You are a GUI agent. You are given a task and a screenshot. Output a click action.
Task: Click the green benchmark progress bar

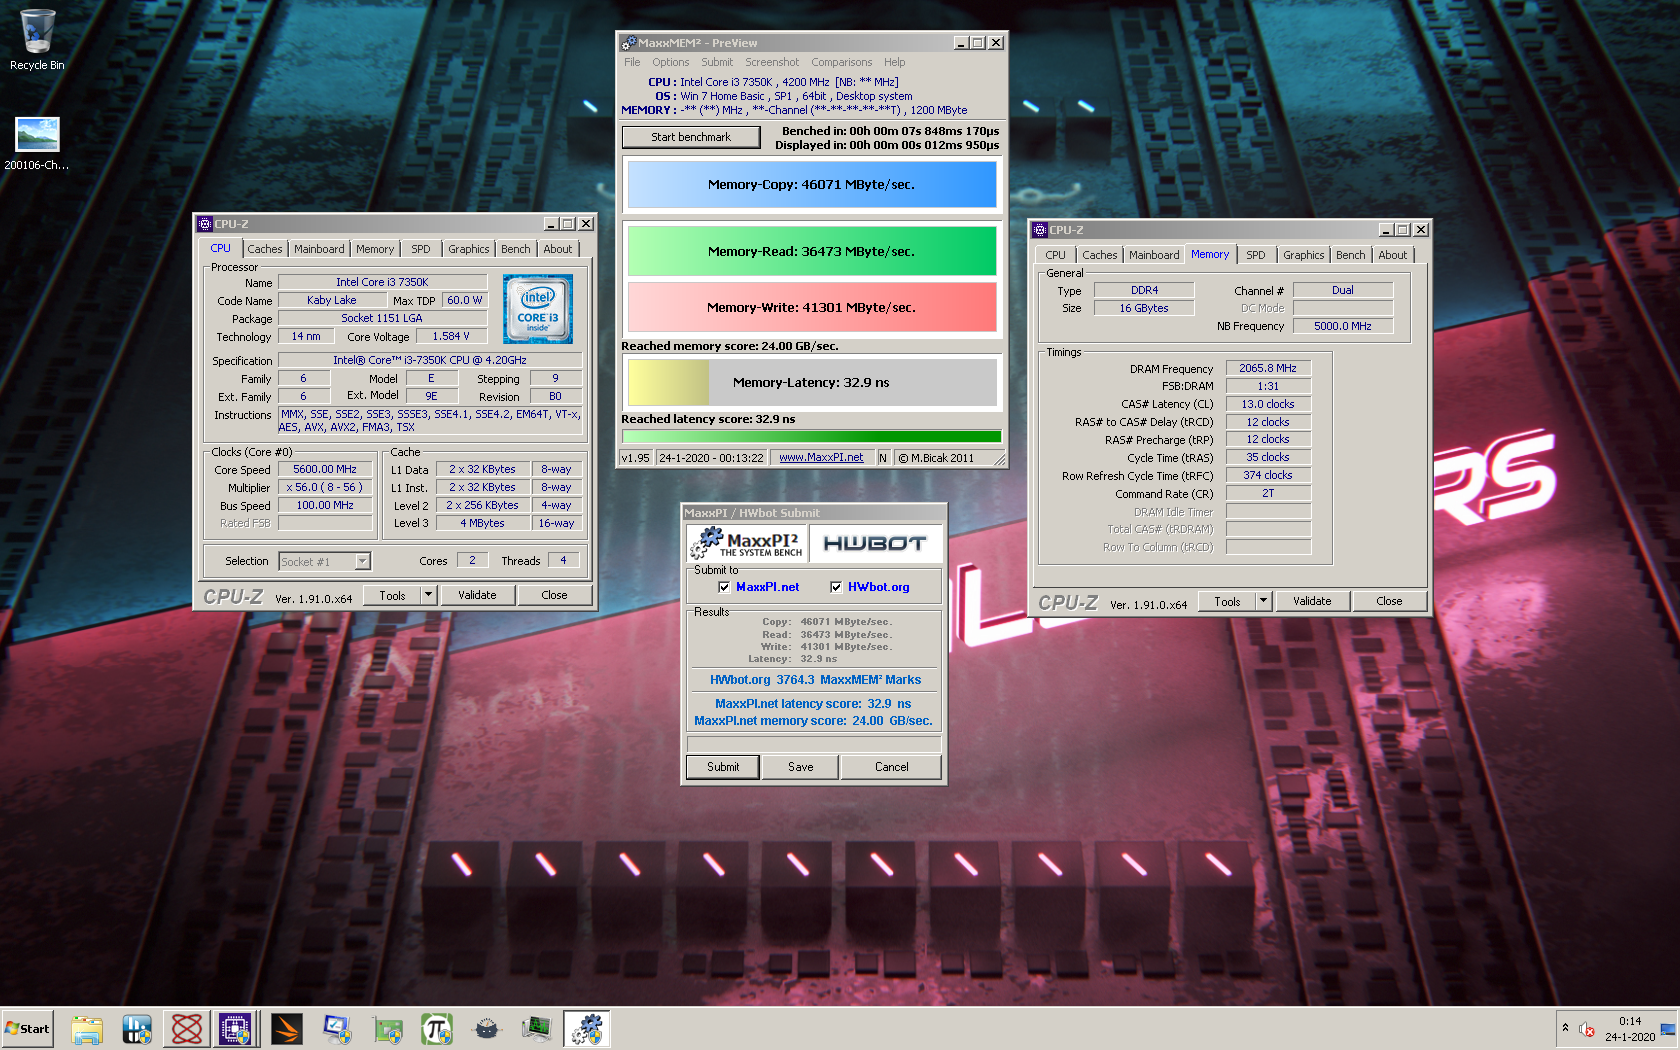(x=812, y=436)
